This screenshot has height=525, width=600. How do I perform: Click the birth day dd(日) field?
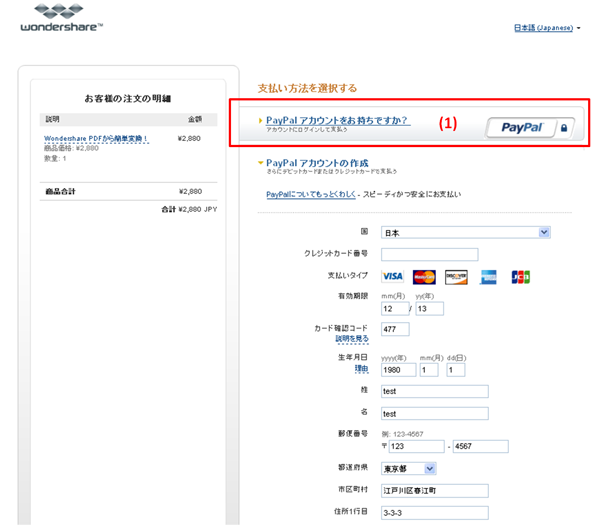tap(456, 370)
